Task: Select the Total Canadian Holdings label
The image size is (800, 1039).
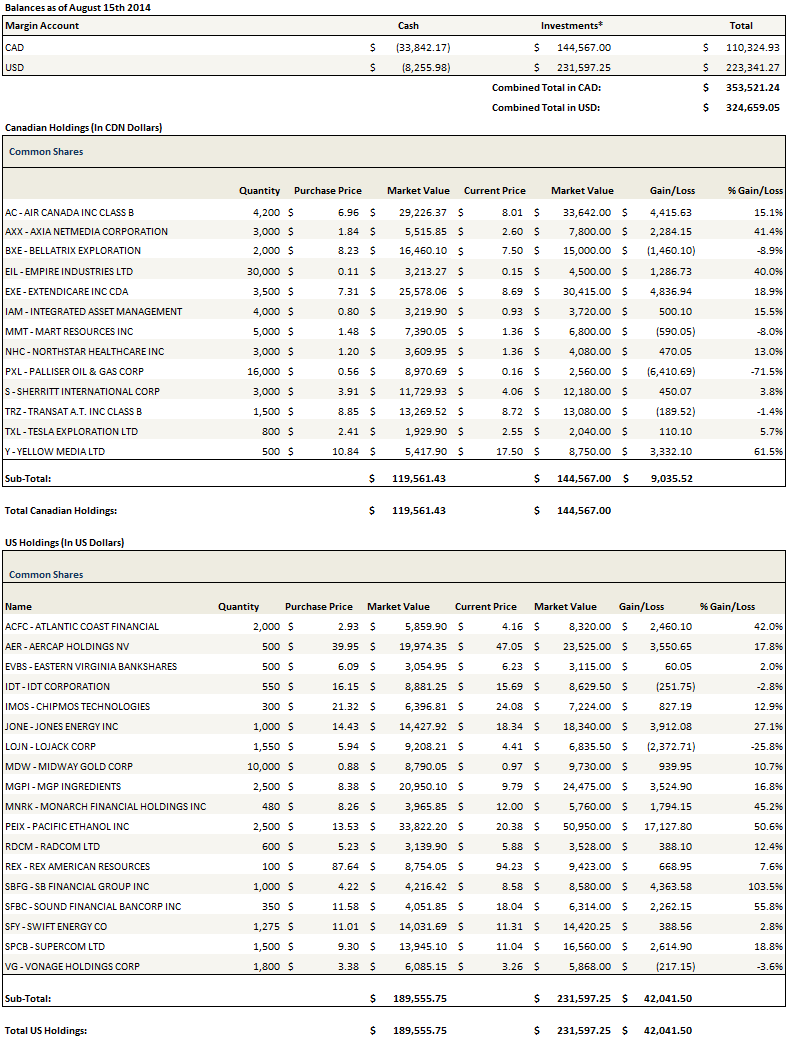Action: click(x=61, y=511)
